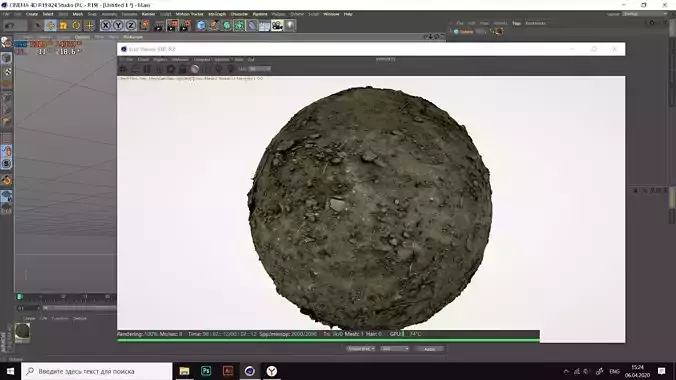Image resolution: width=676 pixels, height=380 pixels.
Task: Click Render View clapperboard icon
Action: 159,25
